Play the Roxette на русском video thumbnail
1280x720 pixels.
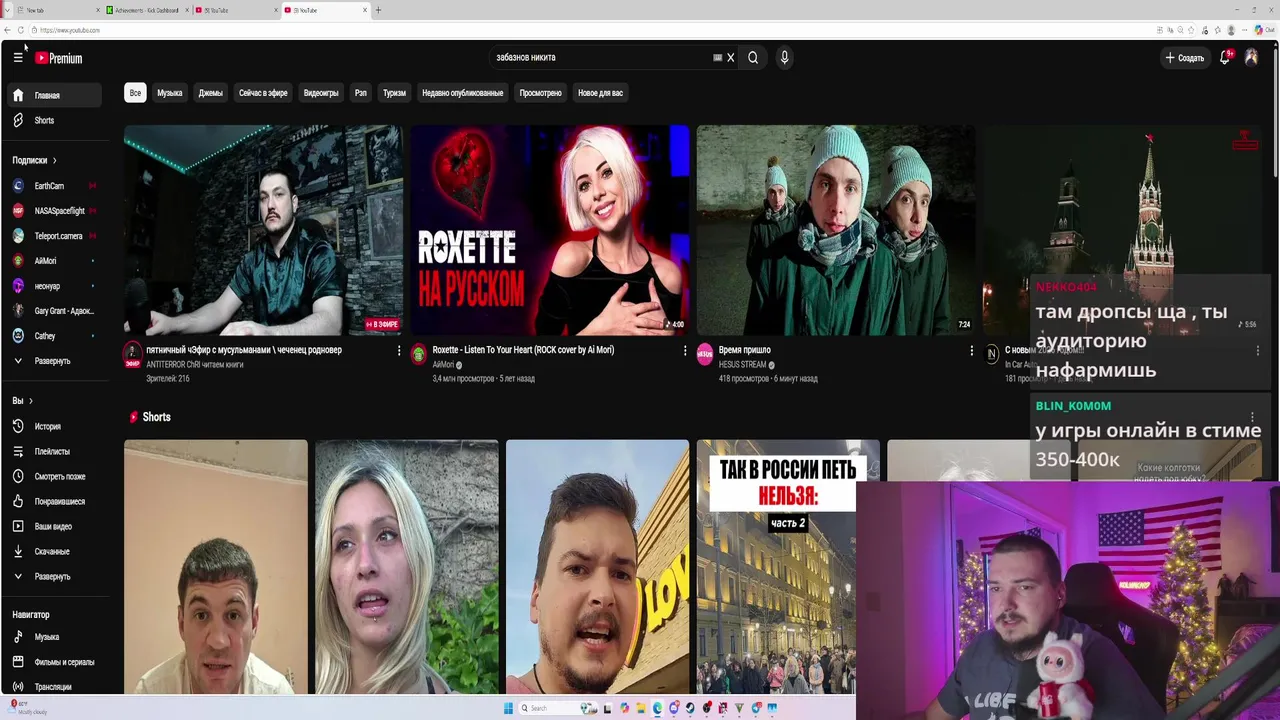(x=550, y=230)
